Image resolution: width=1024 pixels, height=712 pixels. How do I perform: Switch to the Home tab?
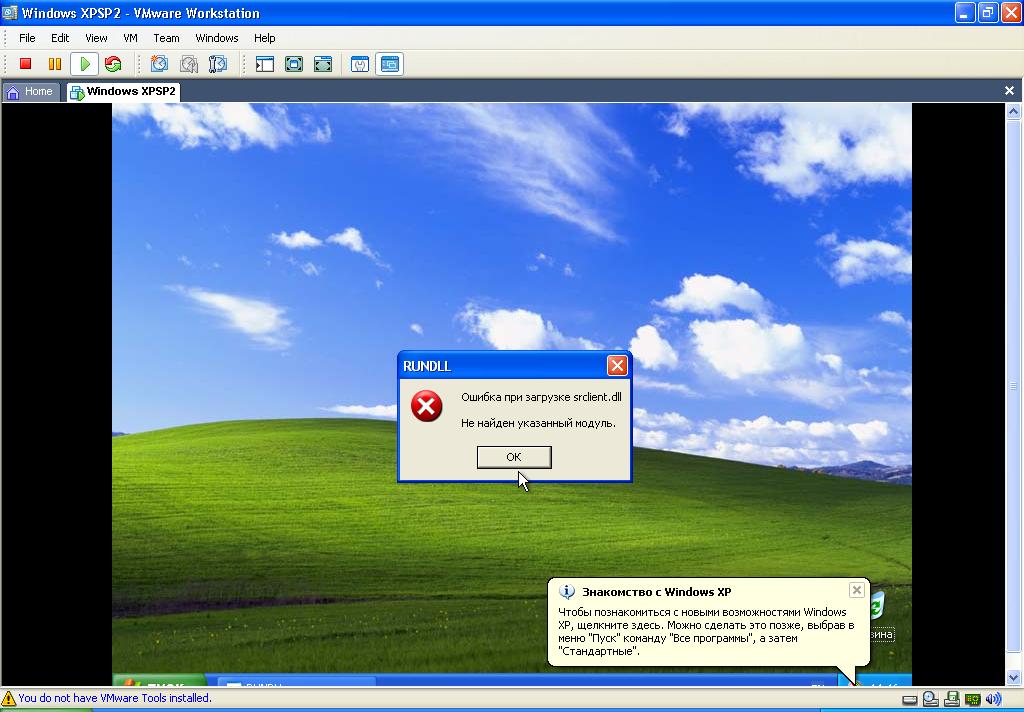click(30, 92)
